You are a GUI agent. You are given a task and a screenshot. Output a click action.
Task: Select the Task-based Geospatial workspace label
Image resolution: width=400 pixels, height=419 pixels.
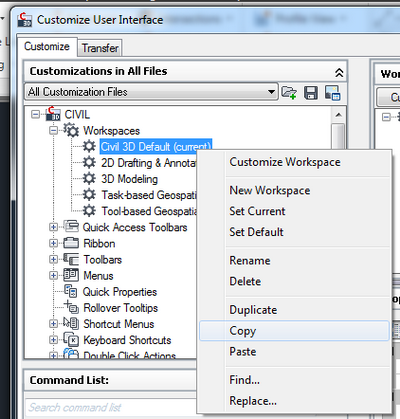[x=149, y=195]
